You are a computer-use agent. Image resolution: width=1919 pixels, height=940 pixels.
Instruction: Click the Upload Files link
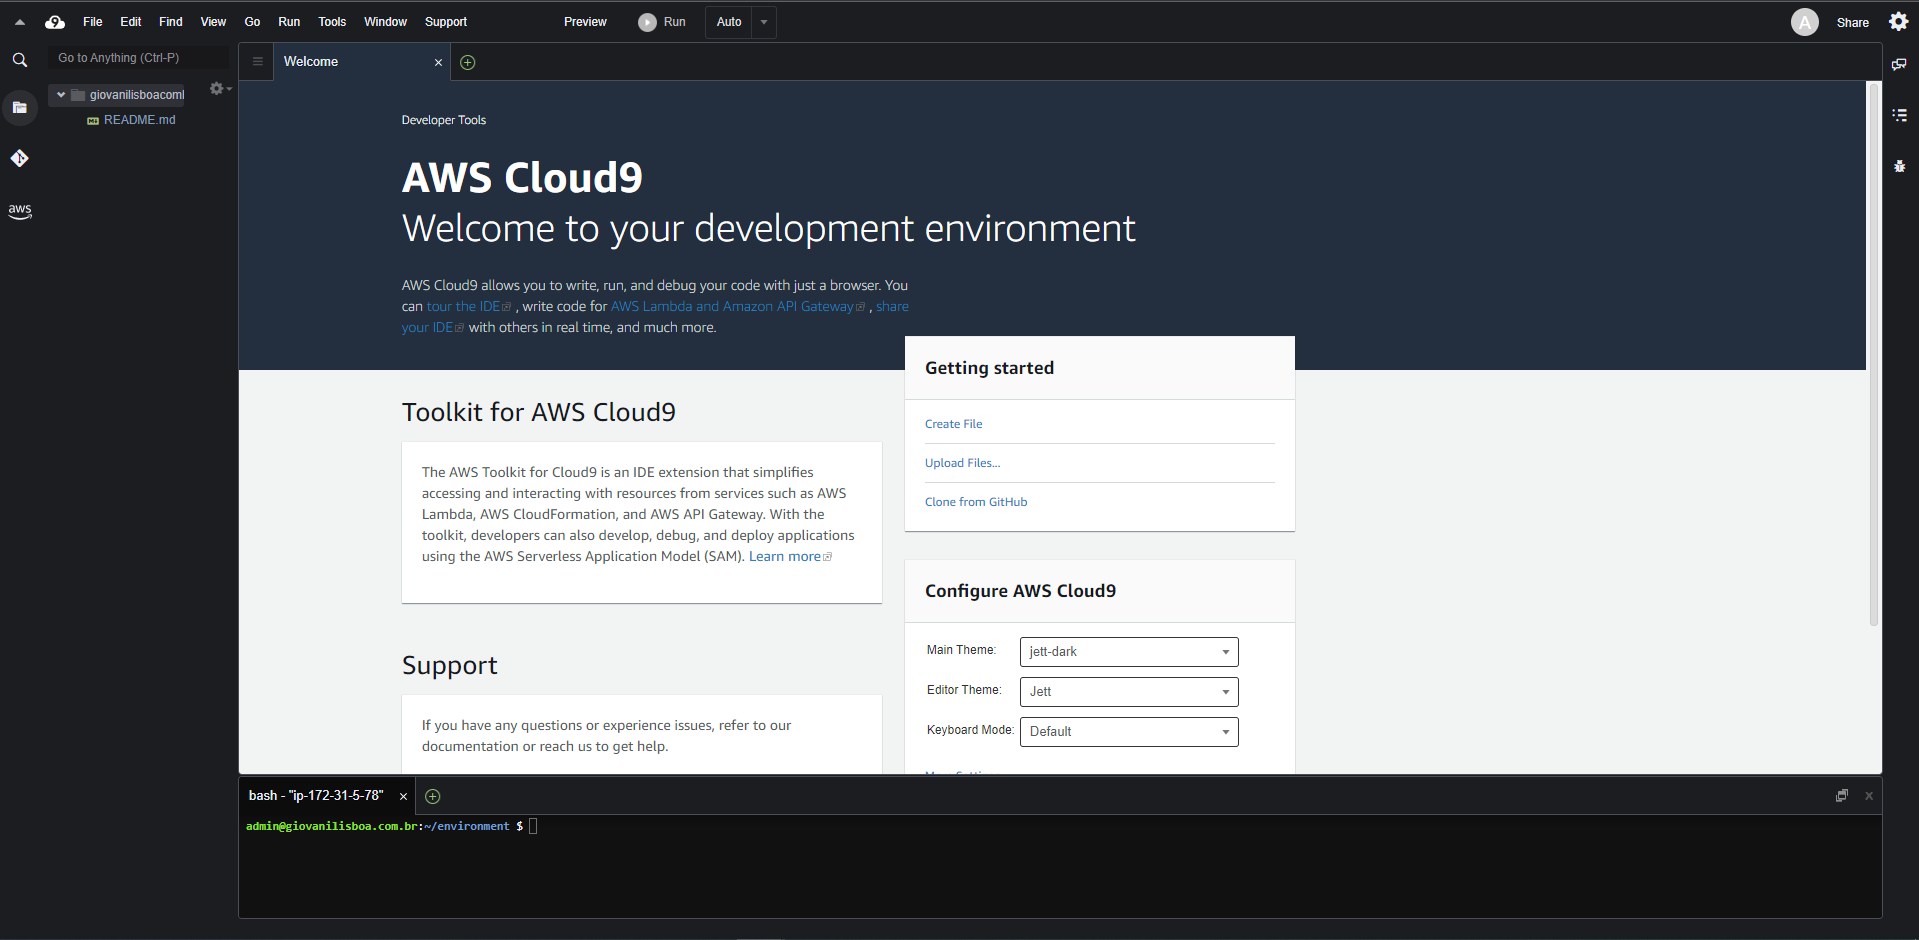pyautogui.click(x=962, y=463)
